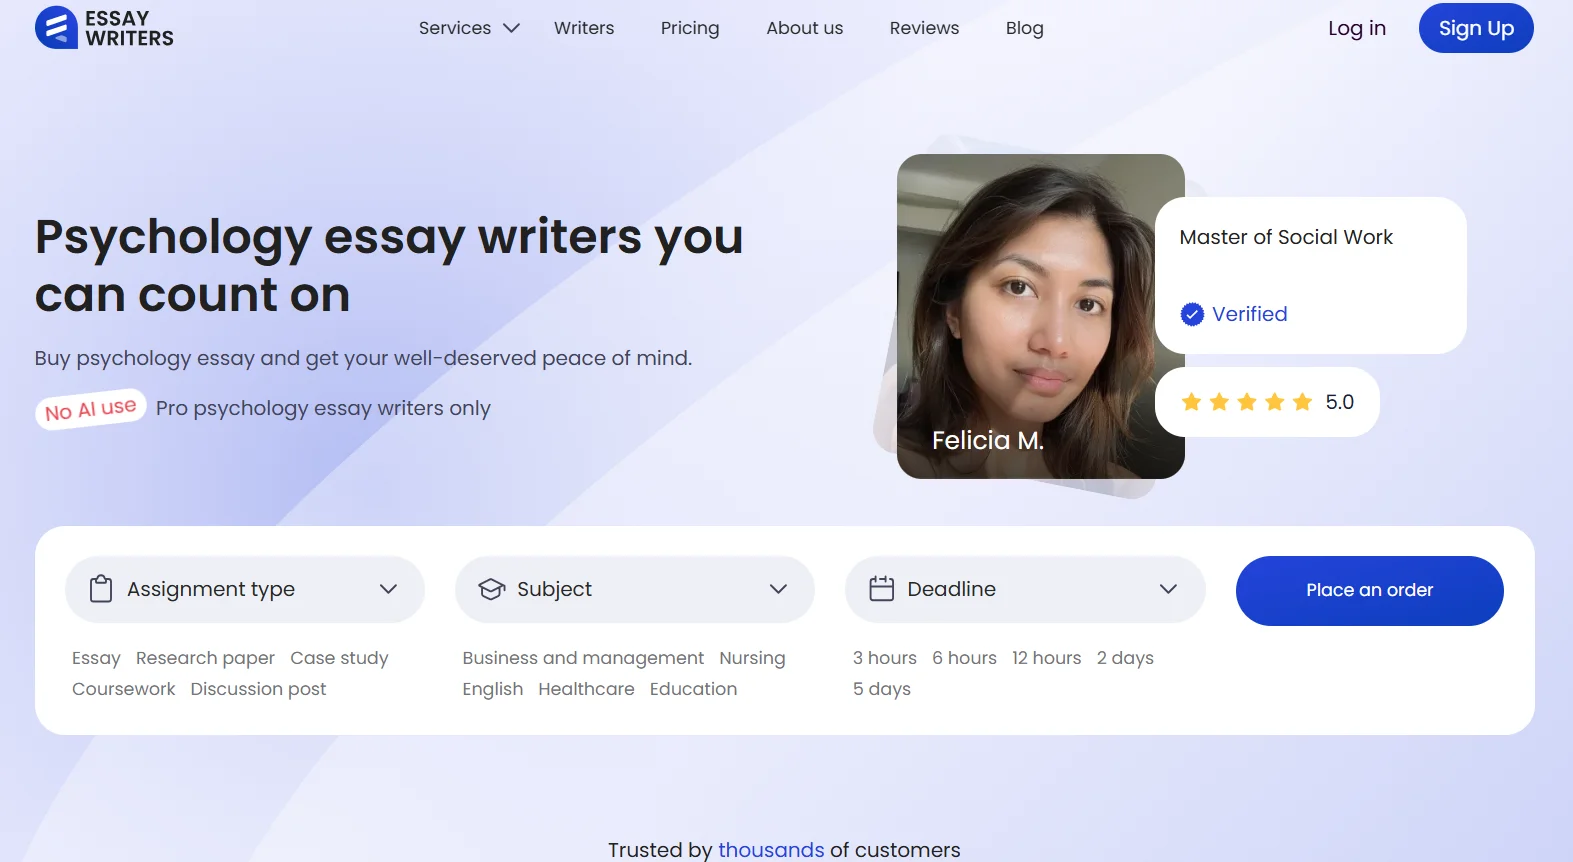Pick the 12 hours deadline
The image size is (1573, 862).
click(x=1046, y=658)
